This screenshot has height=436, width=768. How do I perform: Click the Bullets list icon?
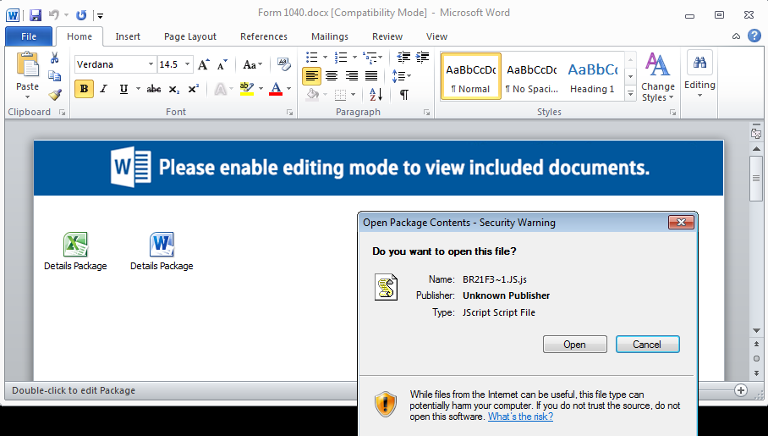point(312,57)
